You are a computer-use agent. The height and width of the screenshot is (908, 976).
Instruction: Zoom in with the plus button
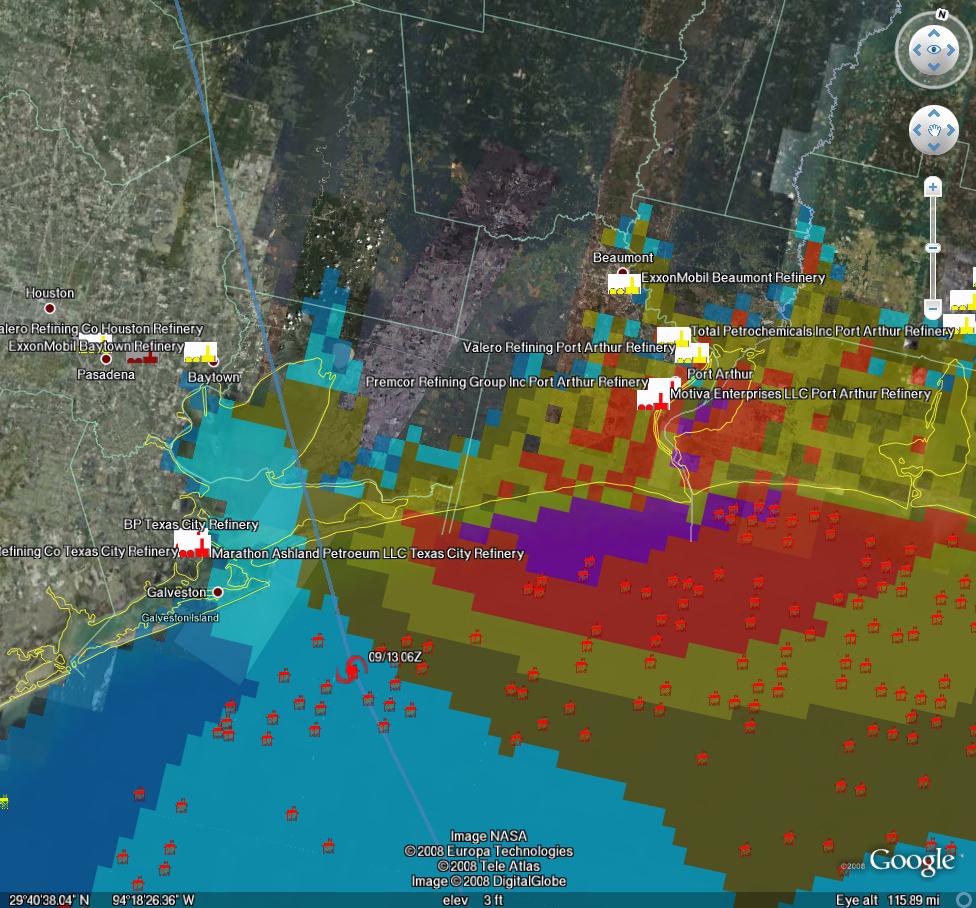pyautogui.click(x=932, y=187)
